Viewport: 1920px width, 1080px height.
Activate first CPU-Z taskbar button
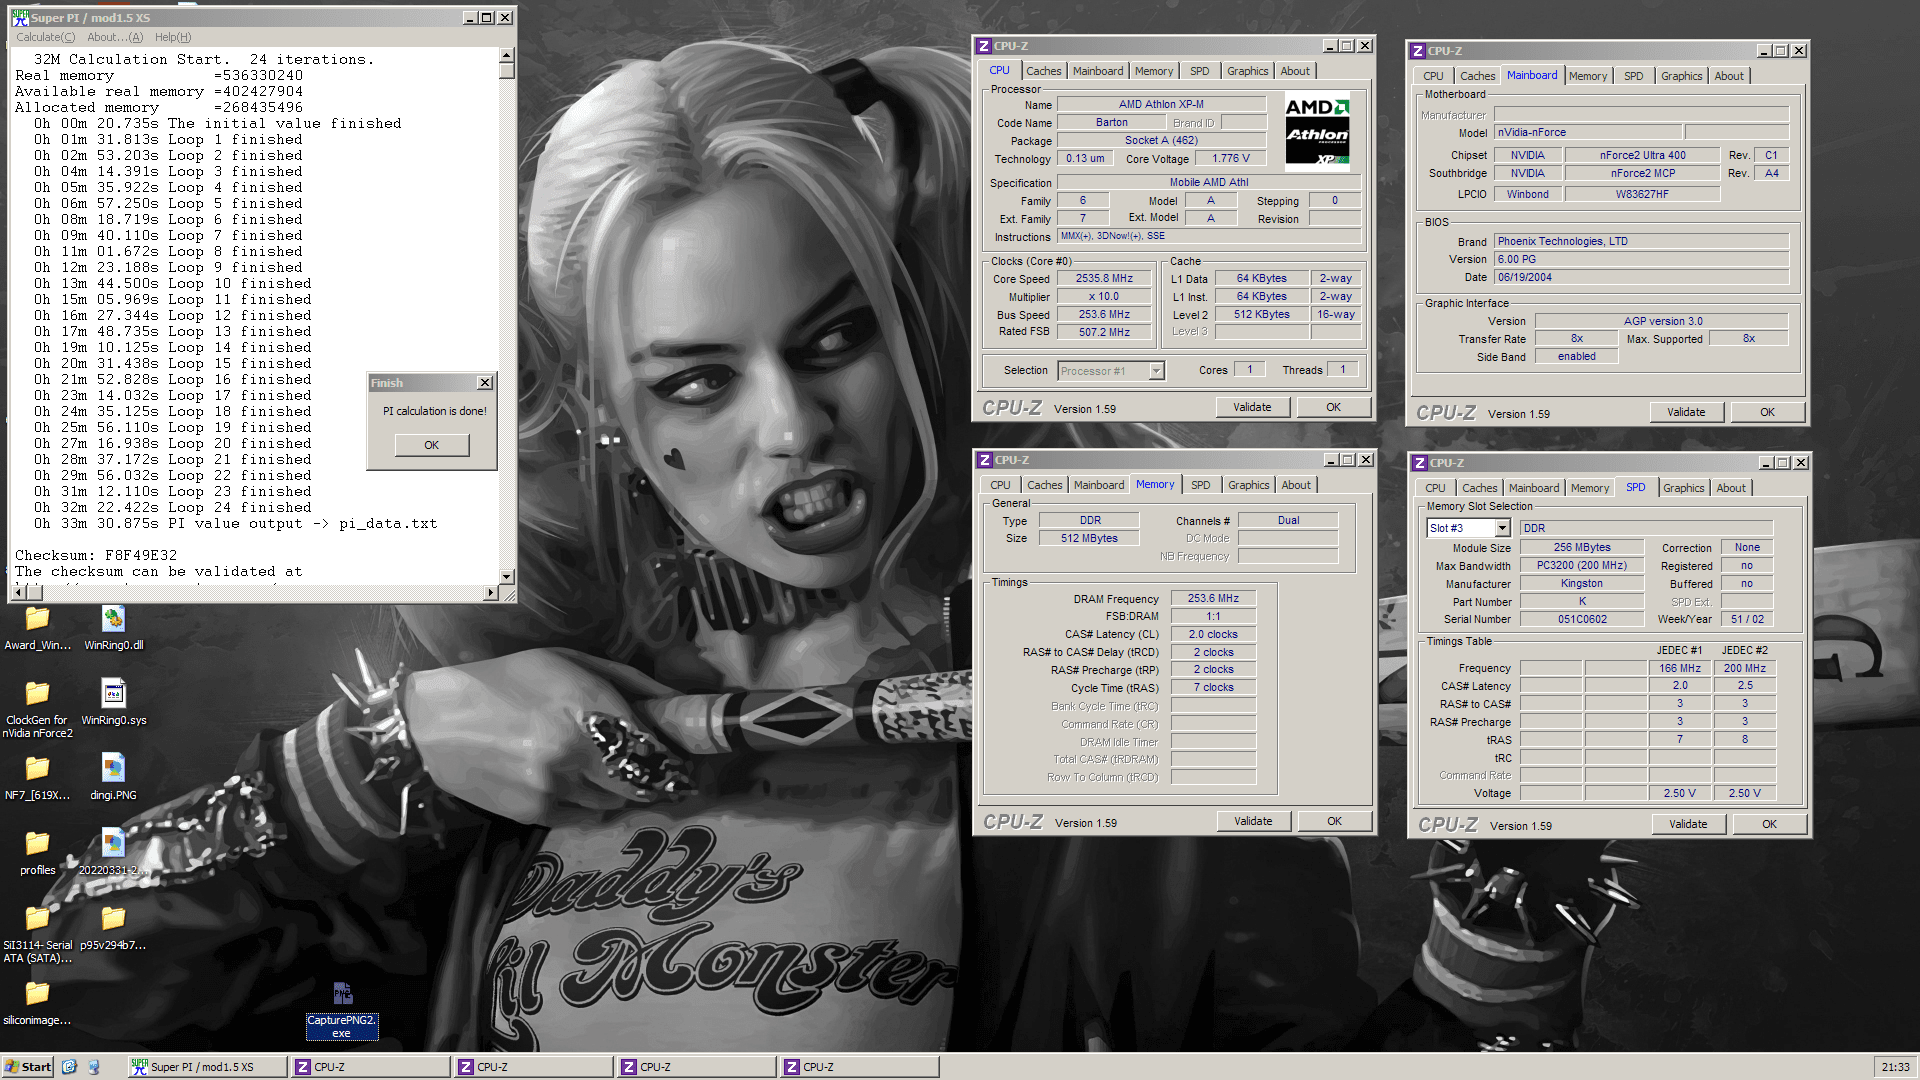[x=370, y=1067]
